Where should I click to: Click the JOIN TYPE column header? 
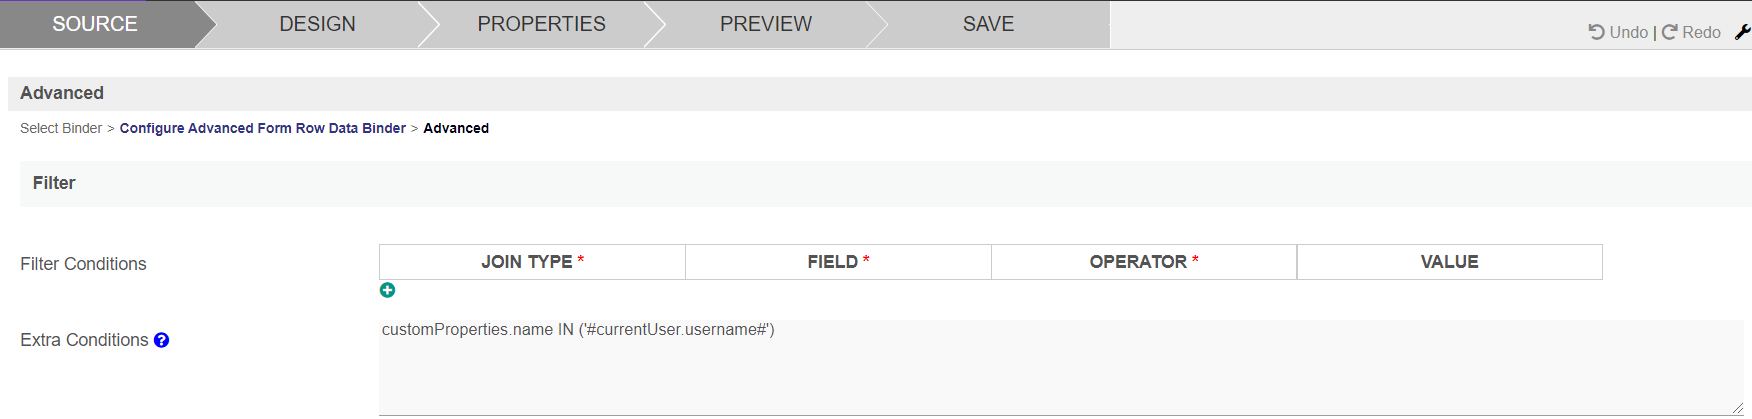(x=532, y=262)
